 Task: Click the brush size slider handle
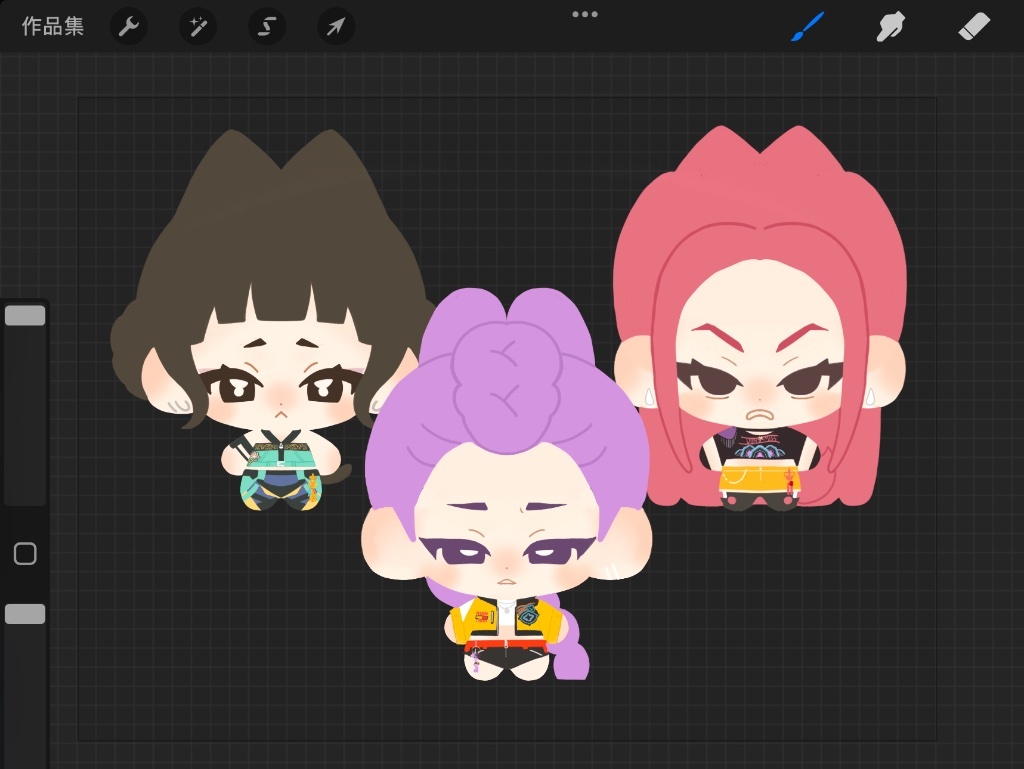[x=25, y=316]
